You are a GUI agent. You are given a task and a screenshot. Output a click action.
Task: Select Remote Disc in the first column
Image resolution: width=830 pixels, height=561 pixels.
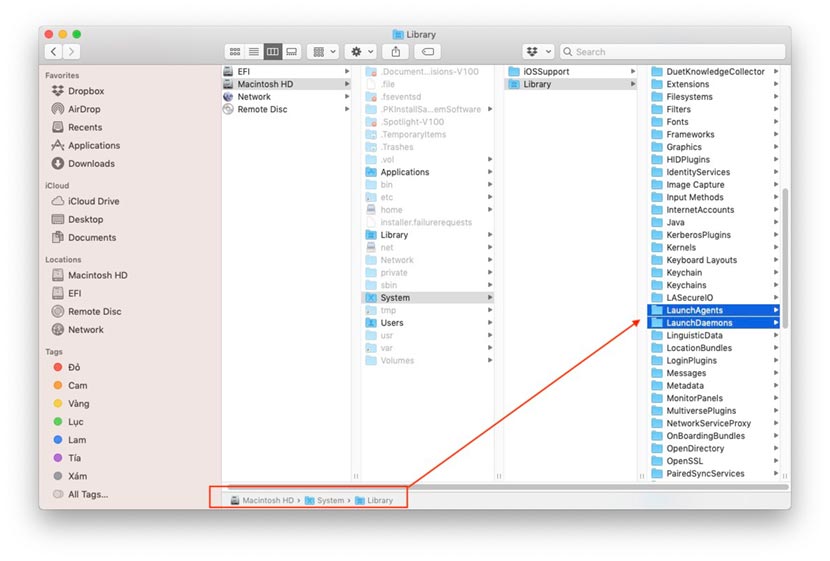tap(286, 110)
